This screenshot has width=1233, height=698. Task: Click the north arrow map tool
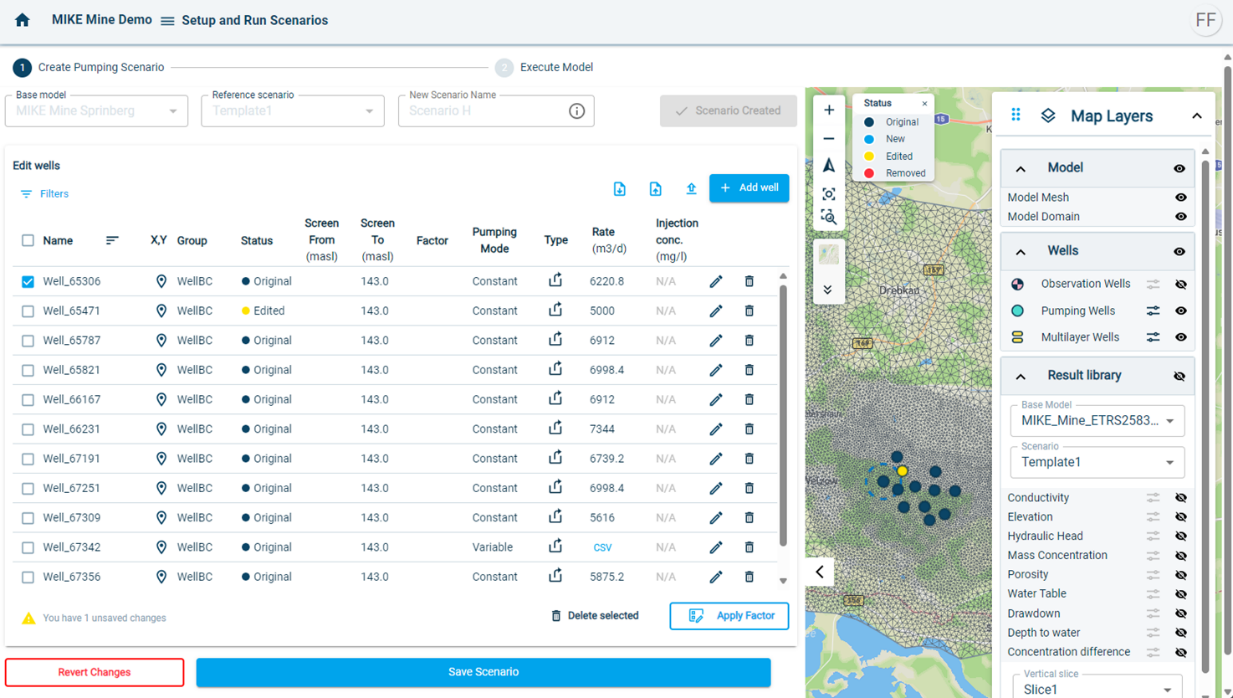tap(829, 166)
